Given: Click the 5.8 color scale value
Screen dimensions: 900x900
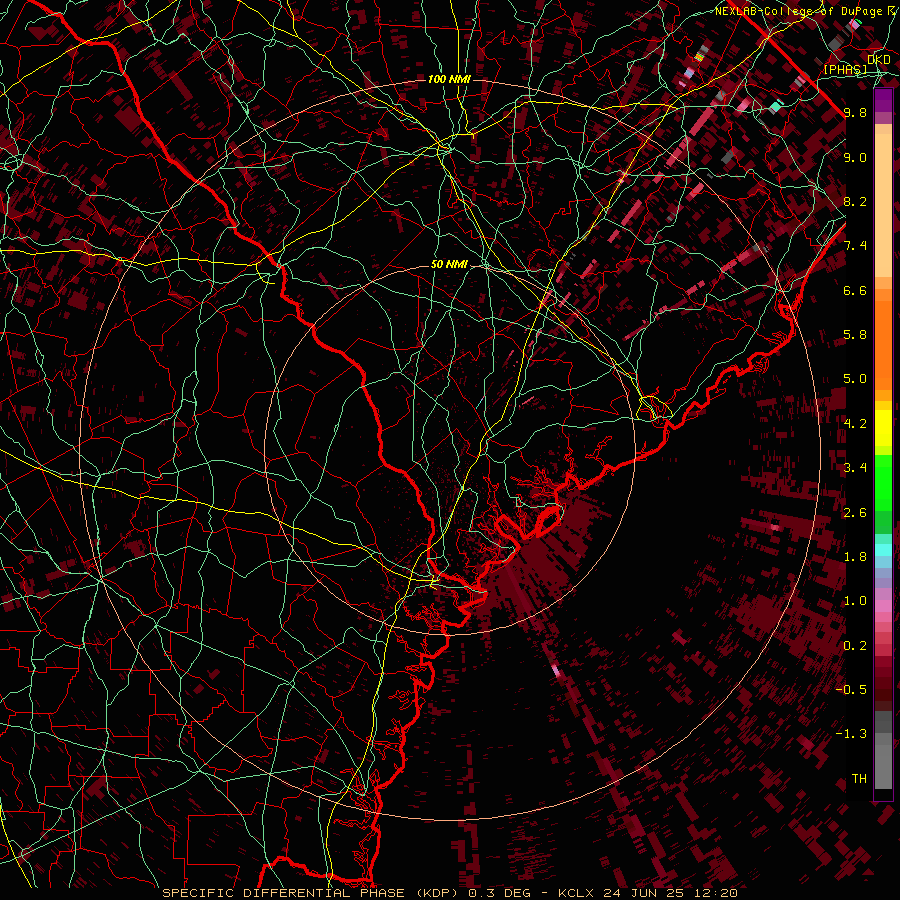Looking at the screenshot, I should [x=855, y=335].
